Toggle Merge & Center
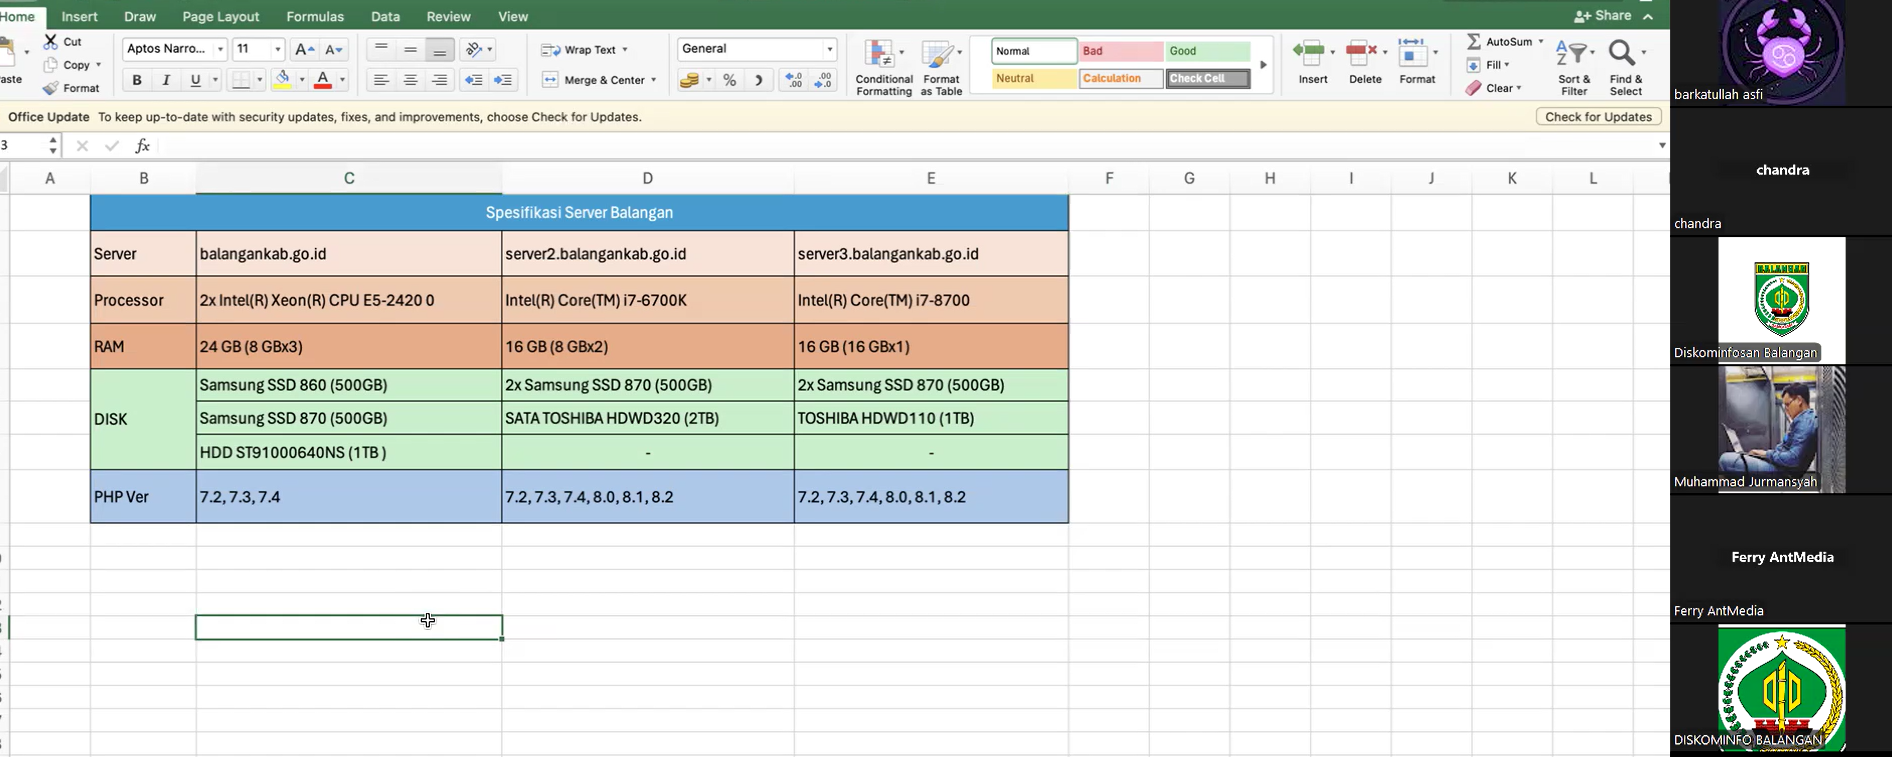 [x=598, y=80]
